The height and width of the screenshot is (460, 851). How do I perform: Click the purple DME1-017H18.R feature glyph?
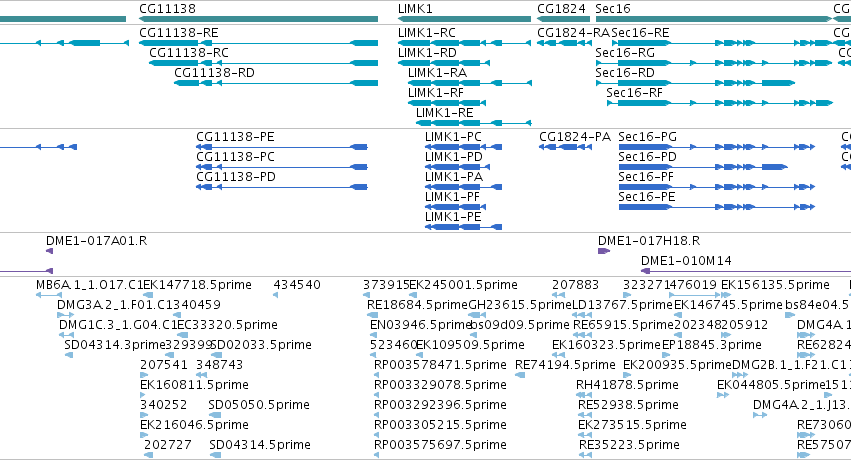tap(604, 251)
